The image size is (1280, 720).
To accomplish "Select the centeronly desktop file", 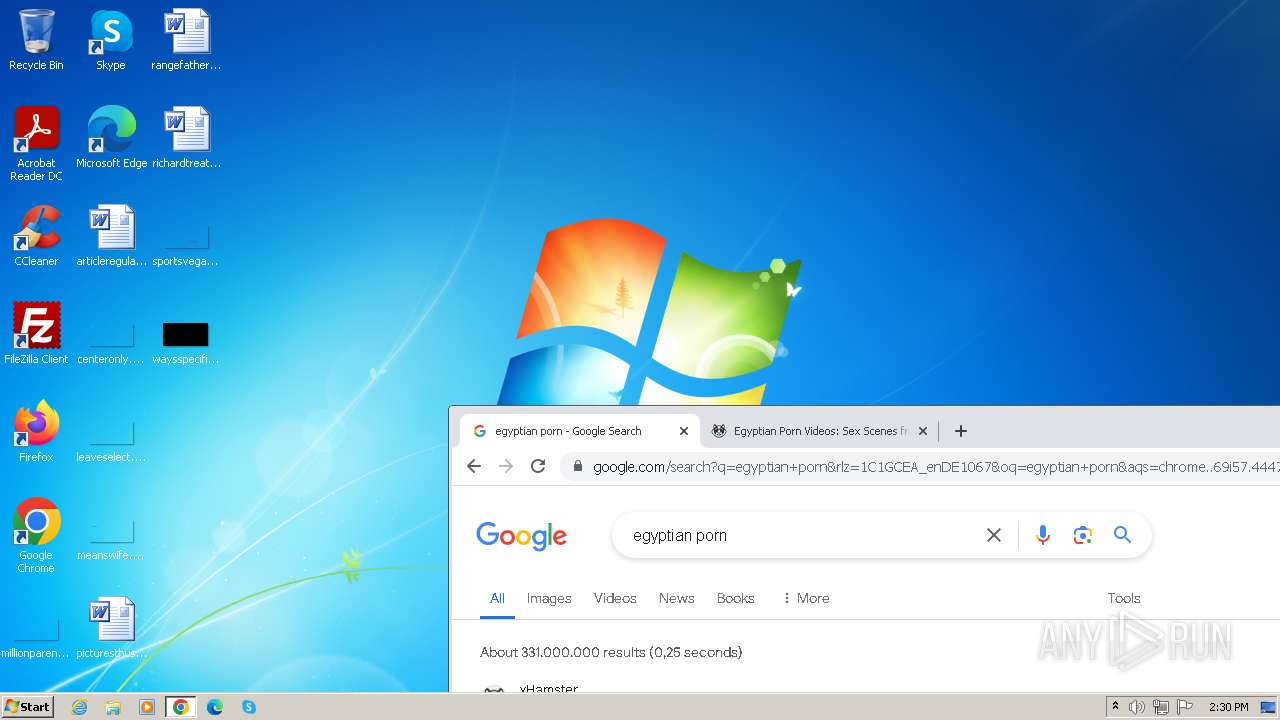I will (x=111, y=342).
